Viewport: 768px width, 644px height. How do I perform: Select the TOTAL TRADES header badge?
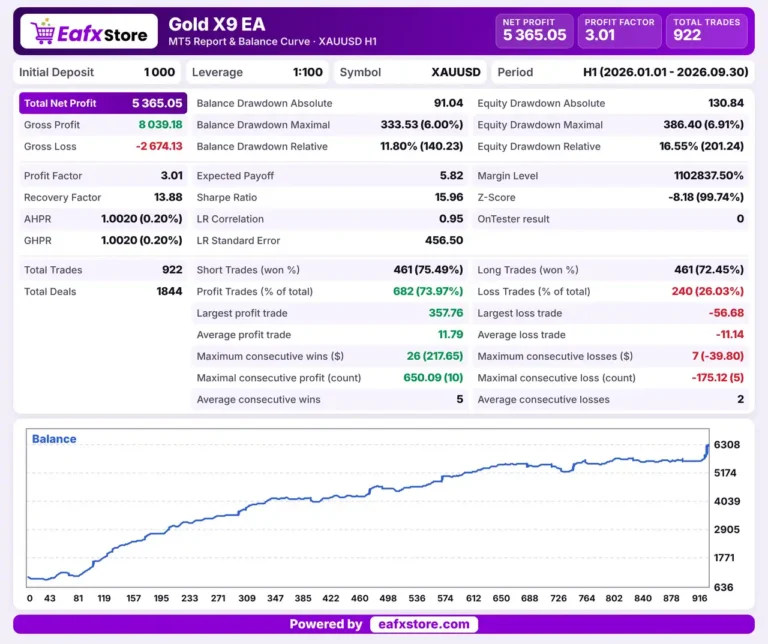pos(706,31)
